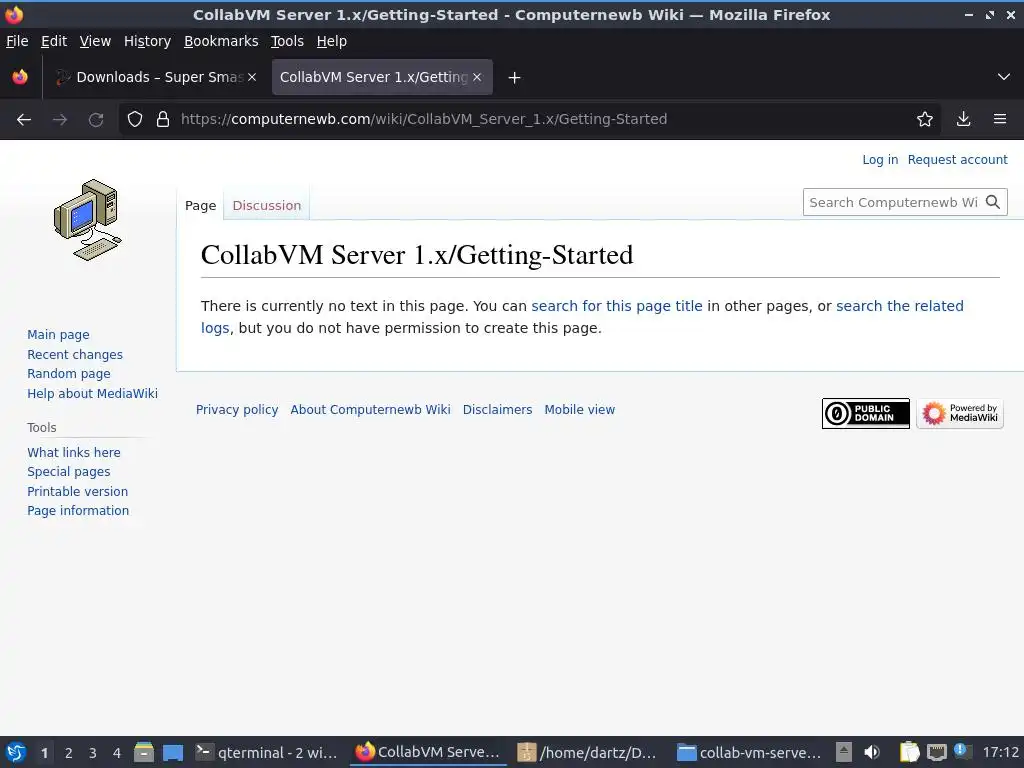Open the Disclaimers footer link
The height and width of the screenshot is (768, 1024).
tap(497, 409)
